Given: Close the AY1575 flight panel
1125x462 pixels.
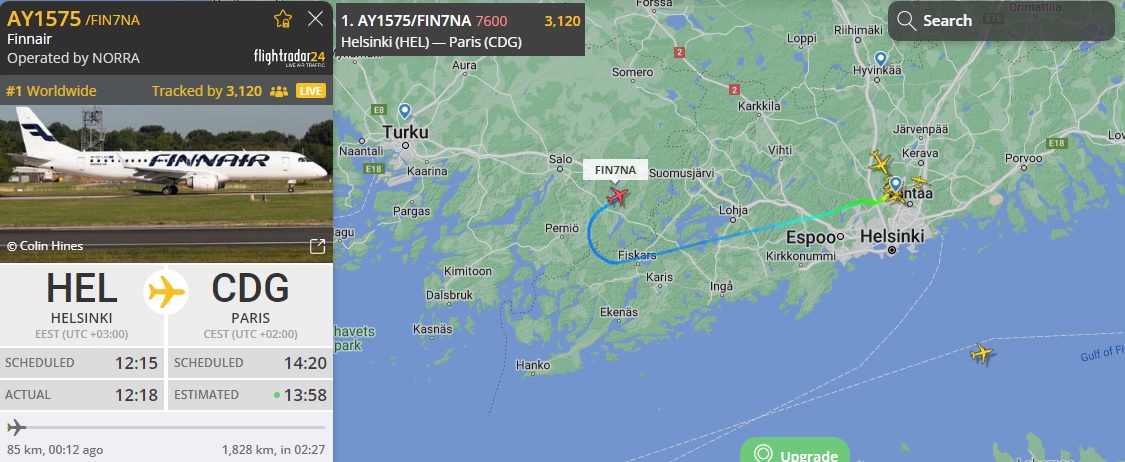Looking at the screenshot, I should coord(315,19).
